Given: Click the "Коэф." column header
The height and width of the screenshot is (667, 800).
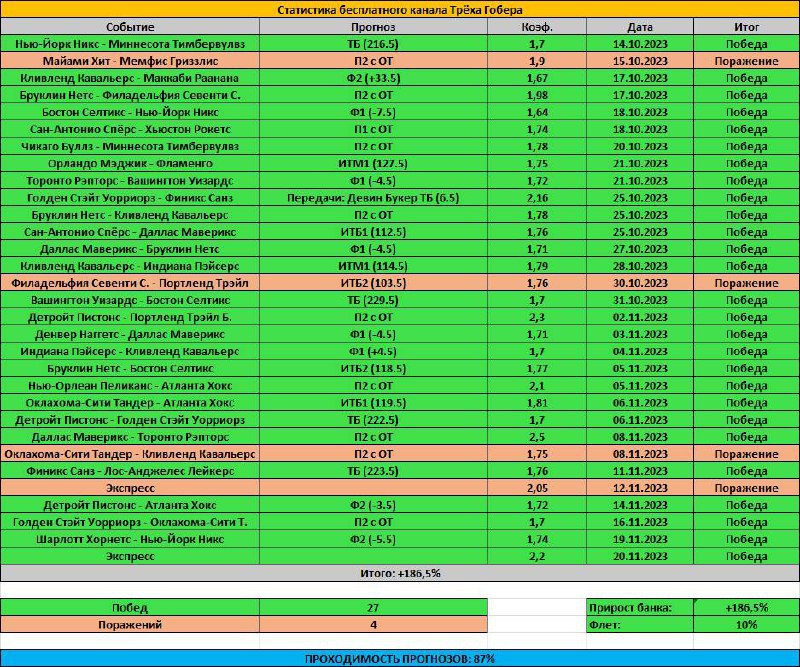Looking at the screenshot, I should tap(537, 27).
